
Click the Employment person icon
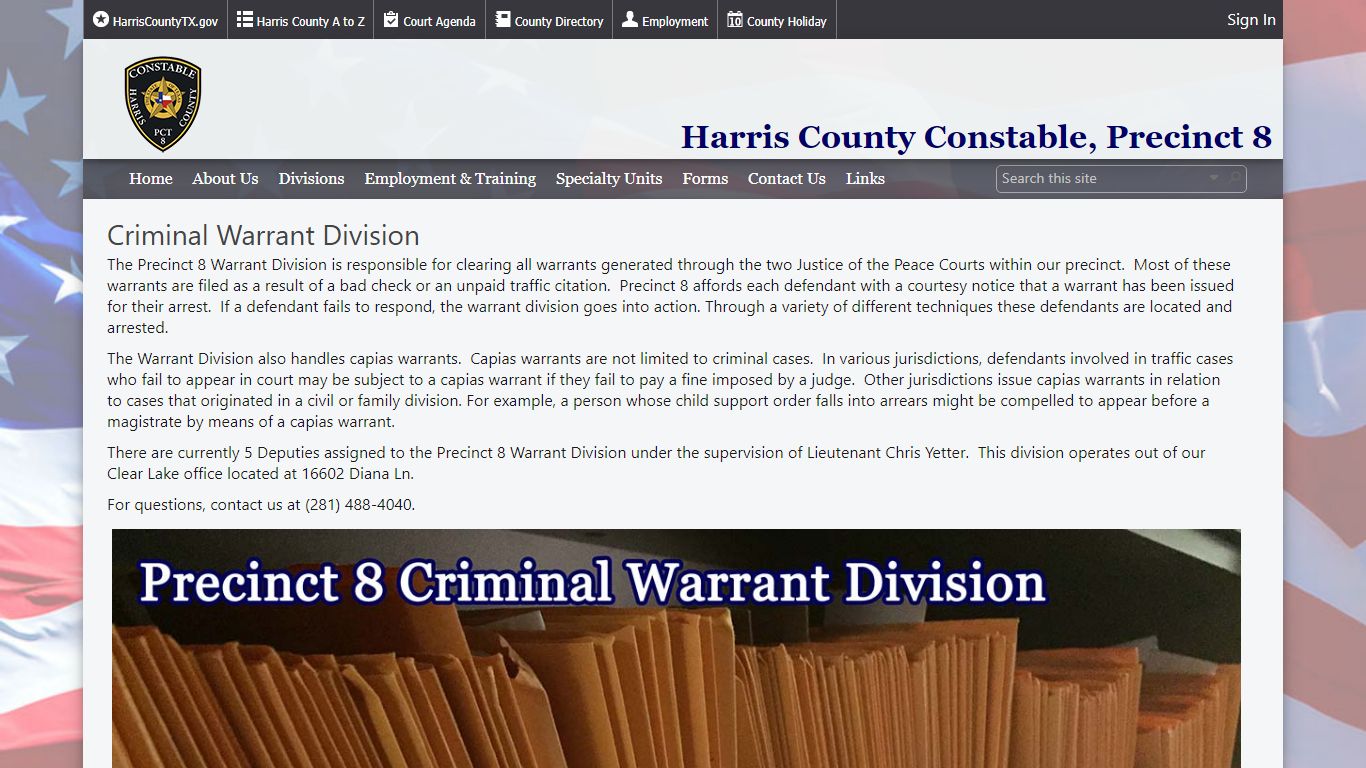point(630,19)
